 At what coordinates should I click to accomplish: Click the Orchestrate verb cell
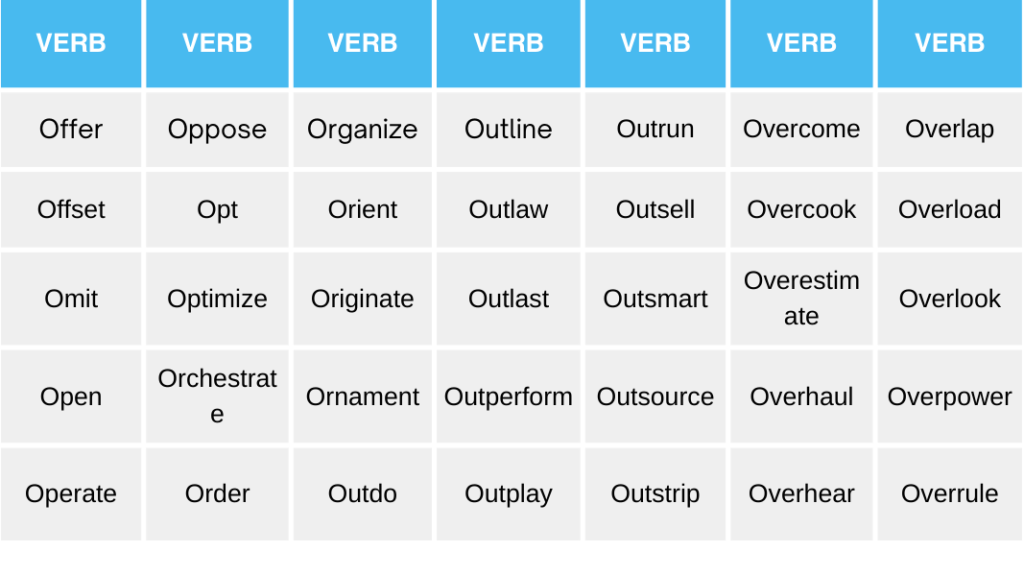[x=217, y=396]
